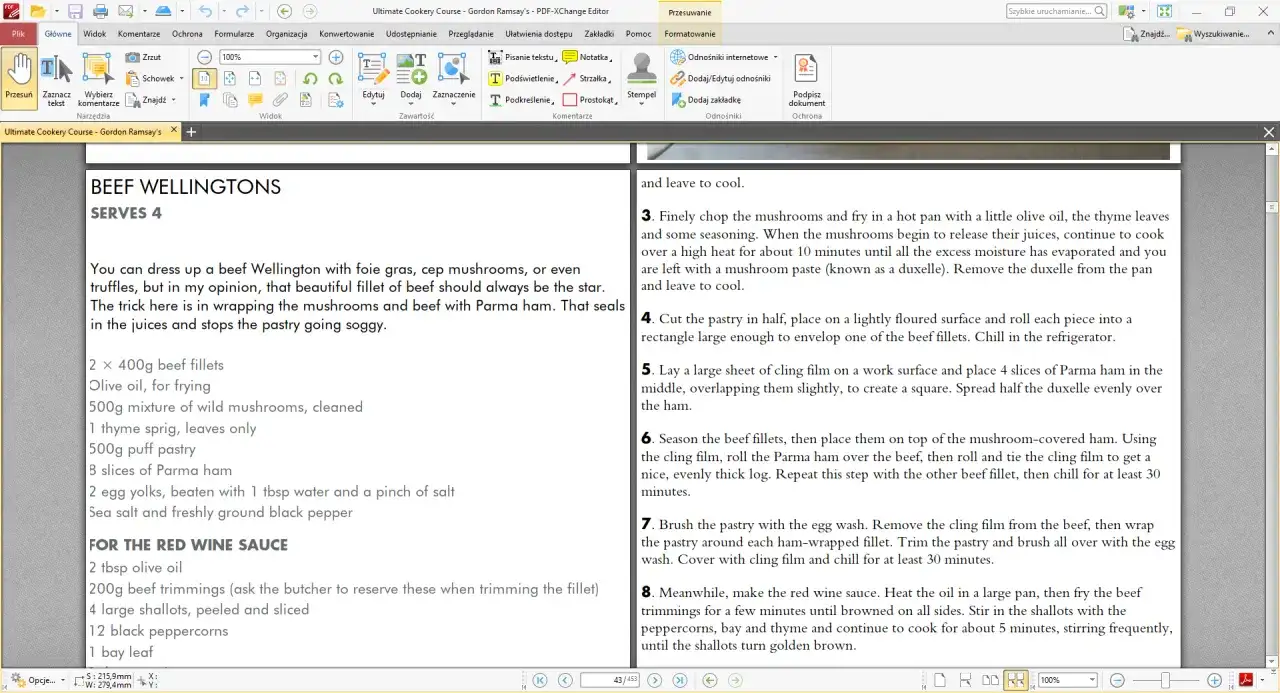Go to the previous page
Screen dimensions: 1280x693
[565, 680]
